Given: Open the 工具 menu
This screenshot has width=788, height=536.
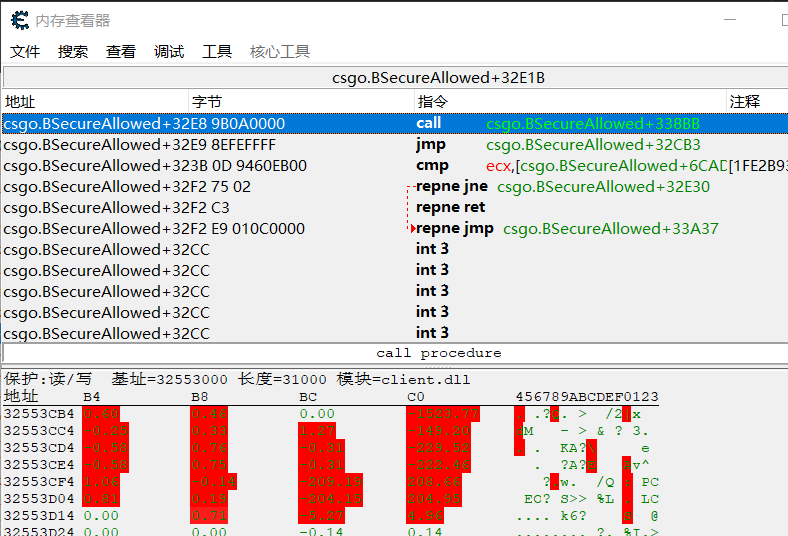Looking at the screenshot, I should 217,51.
